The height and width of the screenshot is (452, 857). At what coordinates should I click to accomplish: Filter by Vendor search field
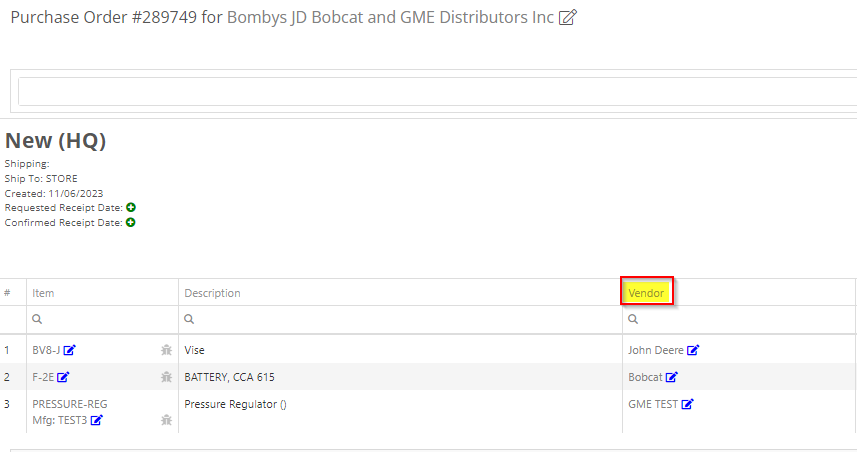739,319
